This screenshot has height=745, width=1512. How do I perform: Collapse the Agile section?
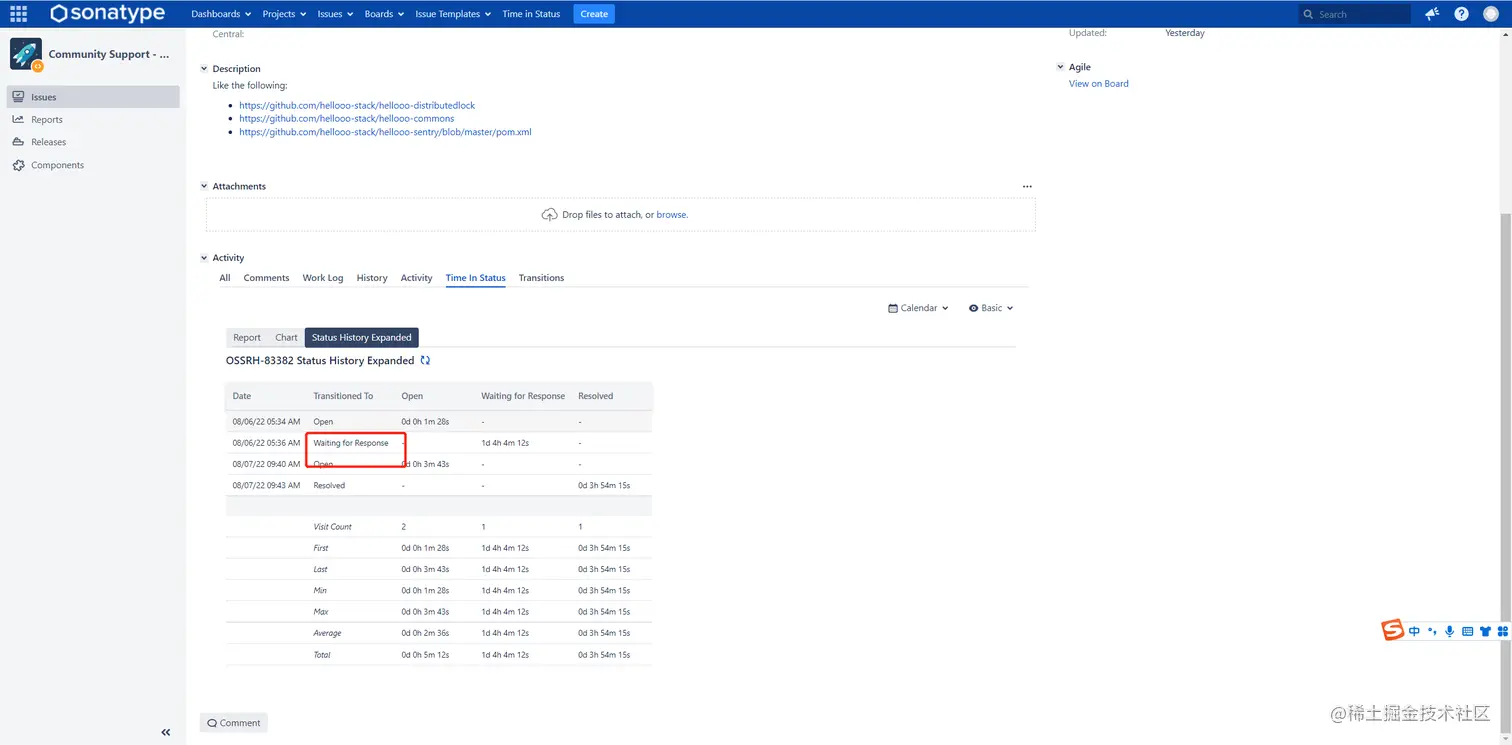pos(1061,67)
